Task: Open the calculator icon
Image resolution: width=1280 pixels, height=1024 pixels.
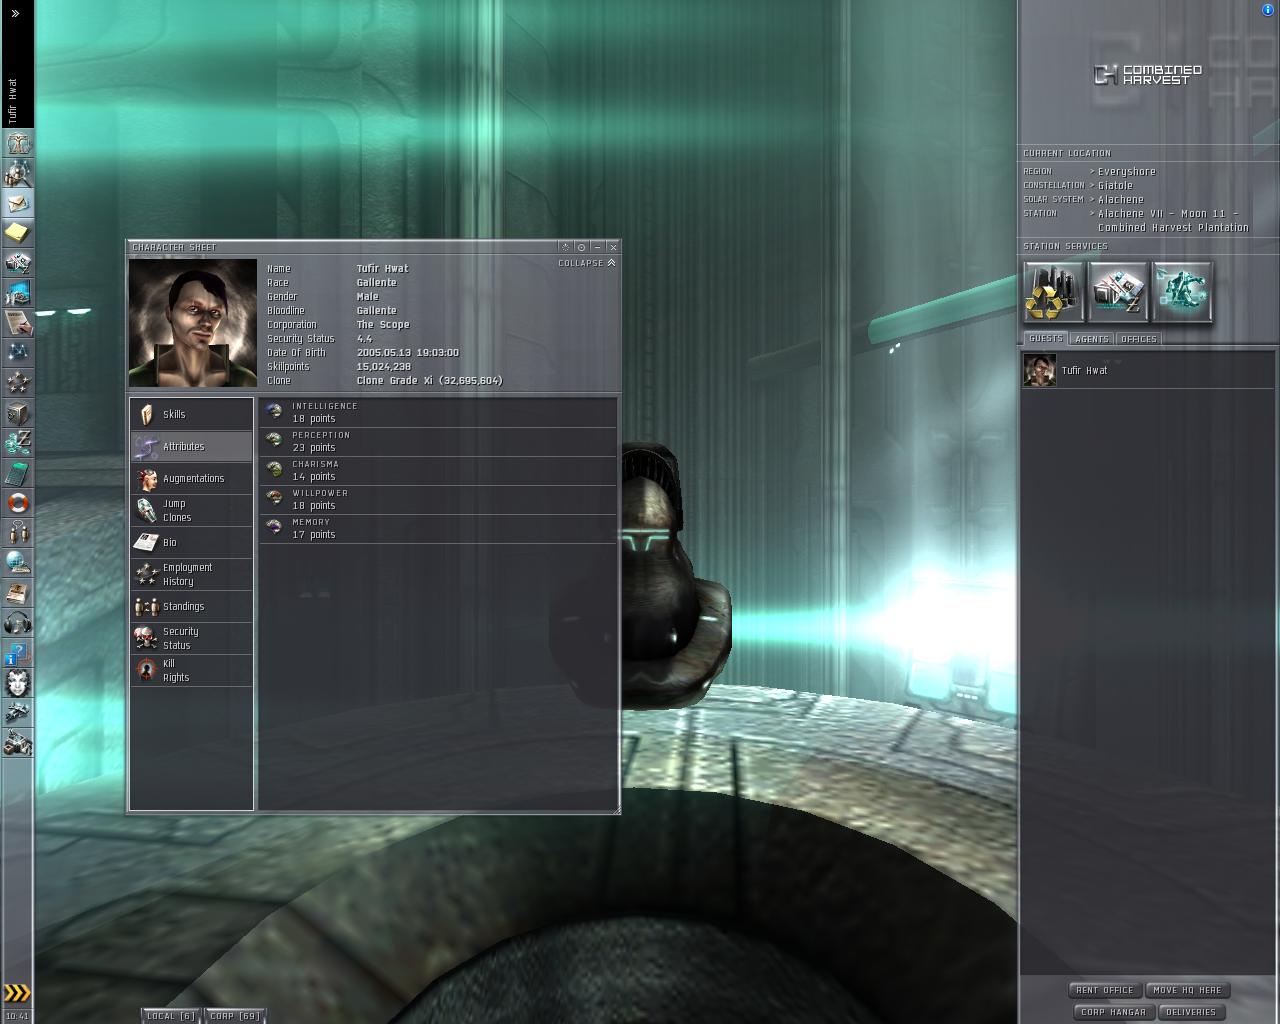Action: 18,473
